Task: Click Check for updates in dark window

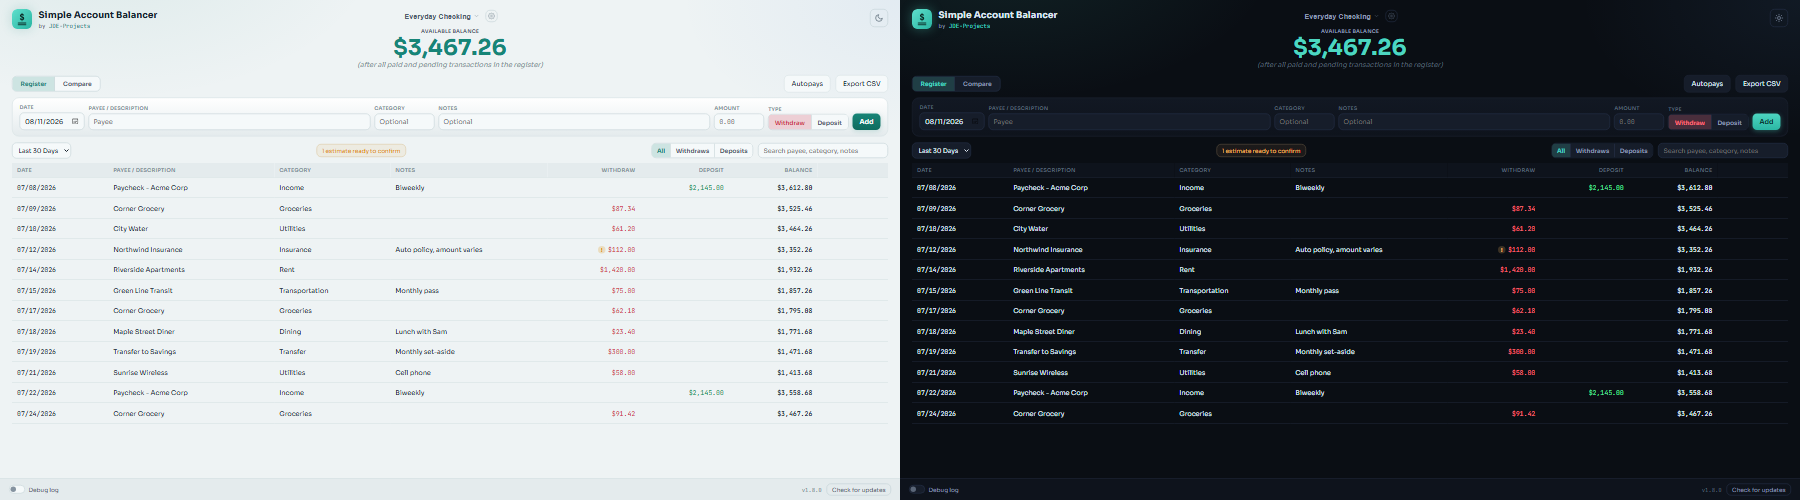Action: point(1758,490)
